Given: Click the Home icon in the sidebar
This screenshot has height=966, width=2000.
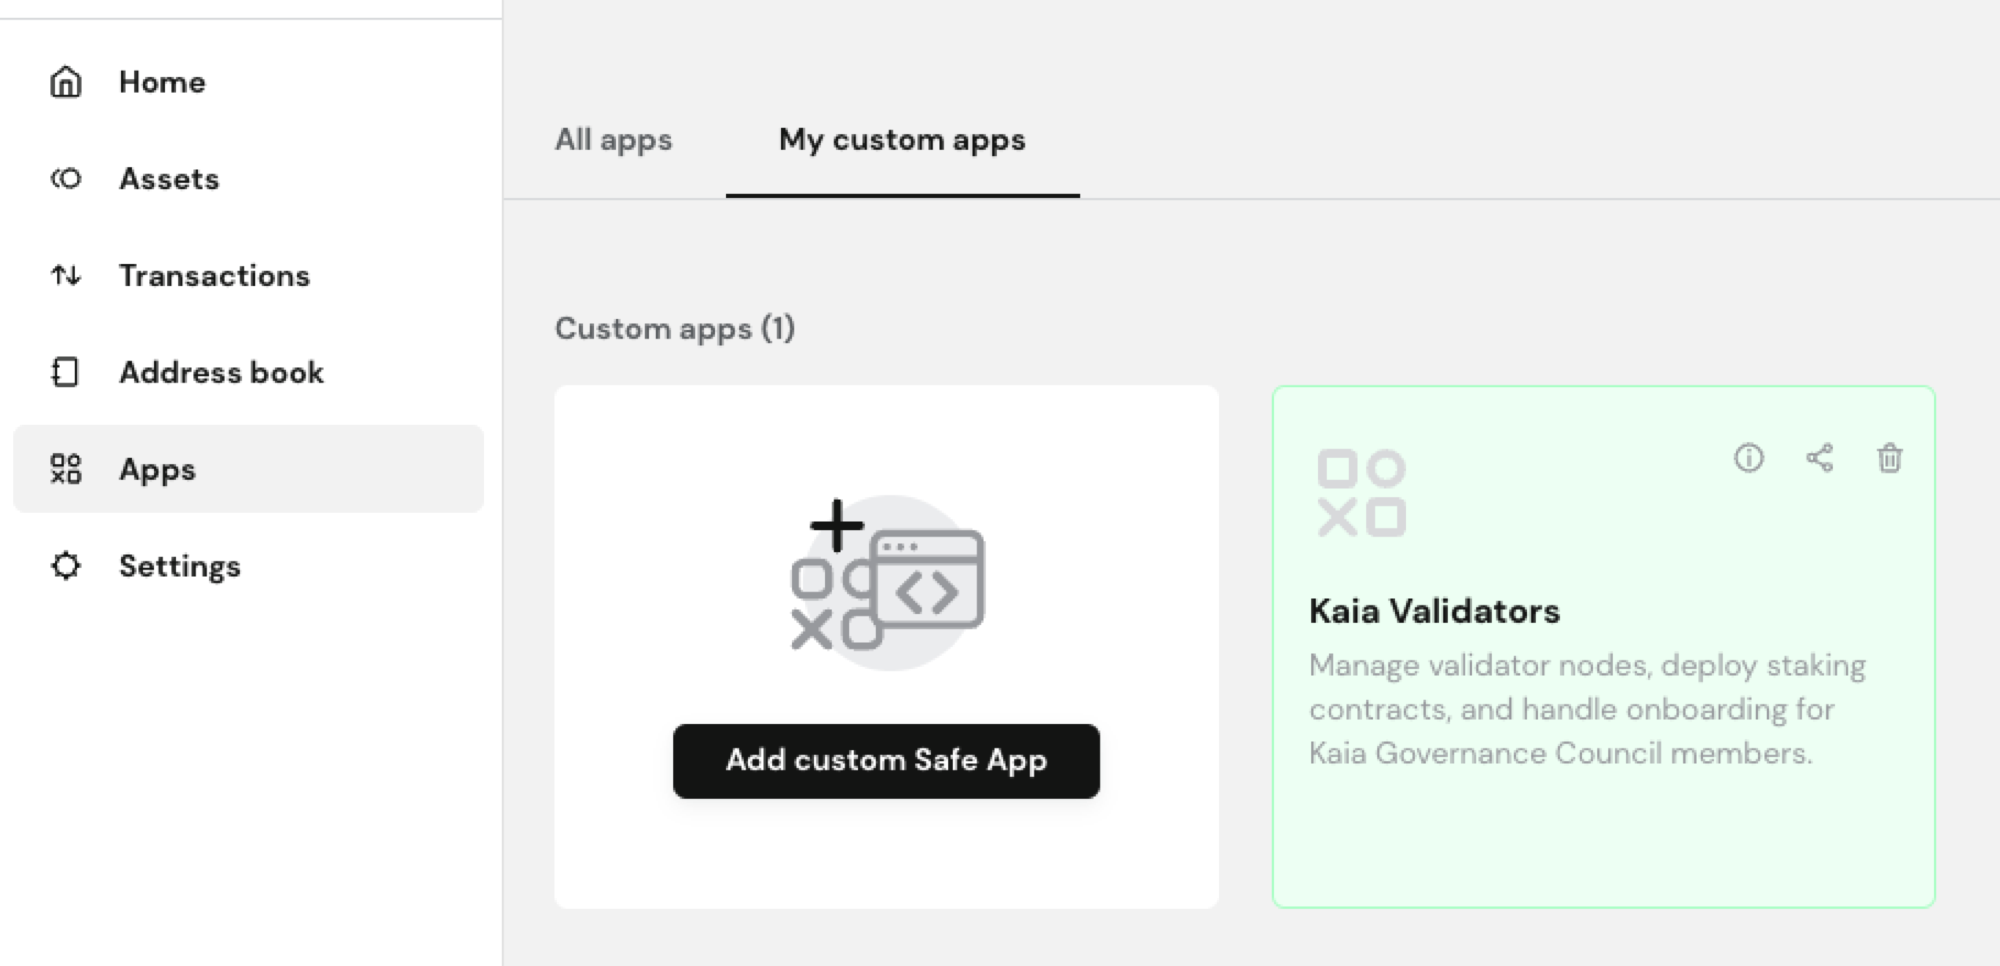Looking at the screenshot, I should 66,82.
